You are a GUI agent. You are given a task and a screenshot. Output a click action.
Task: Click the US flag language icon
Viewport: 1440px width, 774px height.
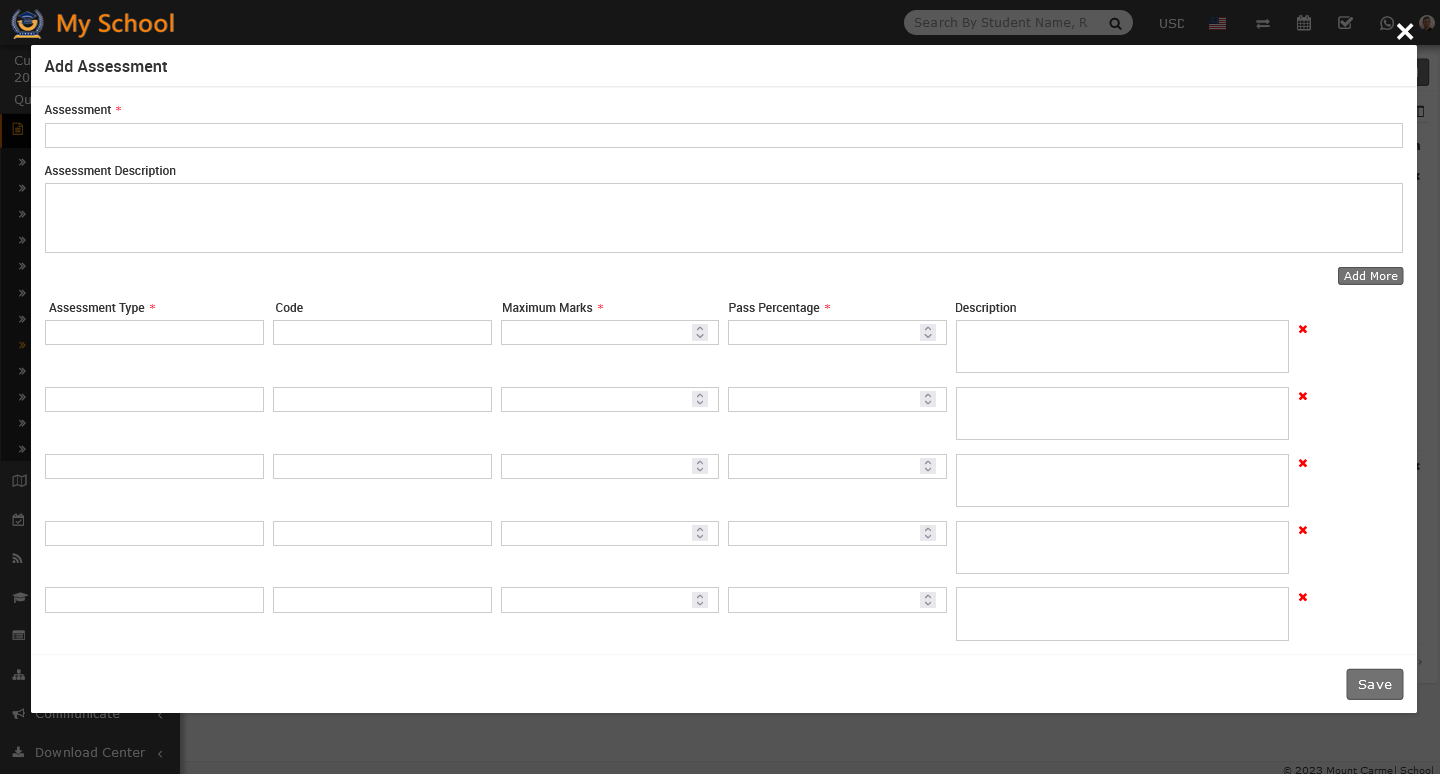coord(1217,23)
